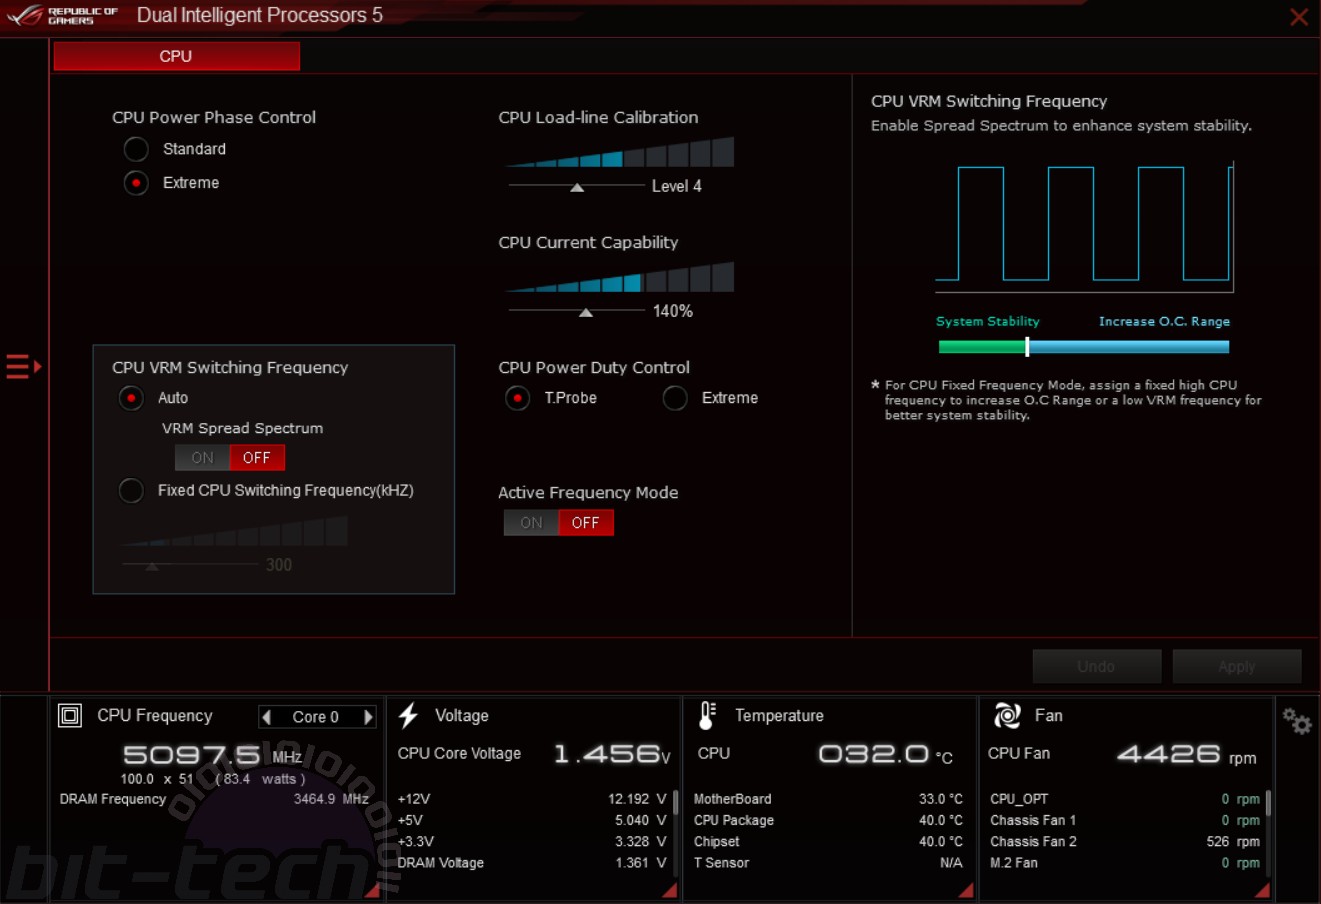This screenshot has height=904, width=1321.
Task: Click the Load-line Calibration level bar graph
Action: (x=620, y=152)
